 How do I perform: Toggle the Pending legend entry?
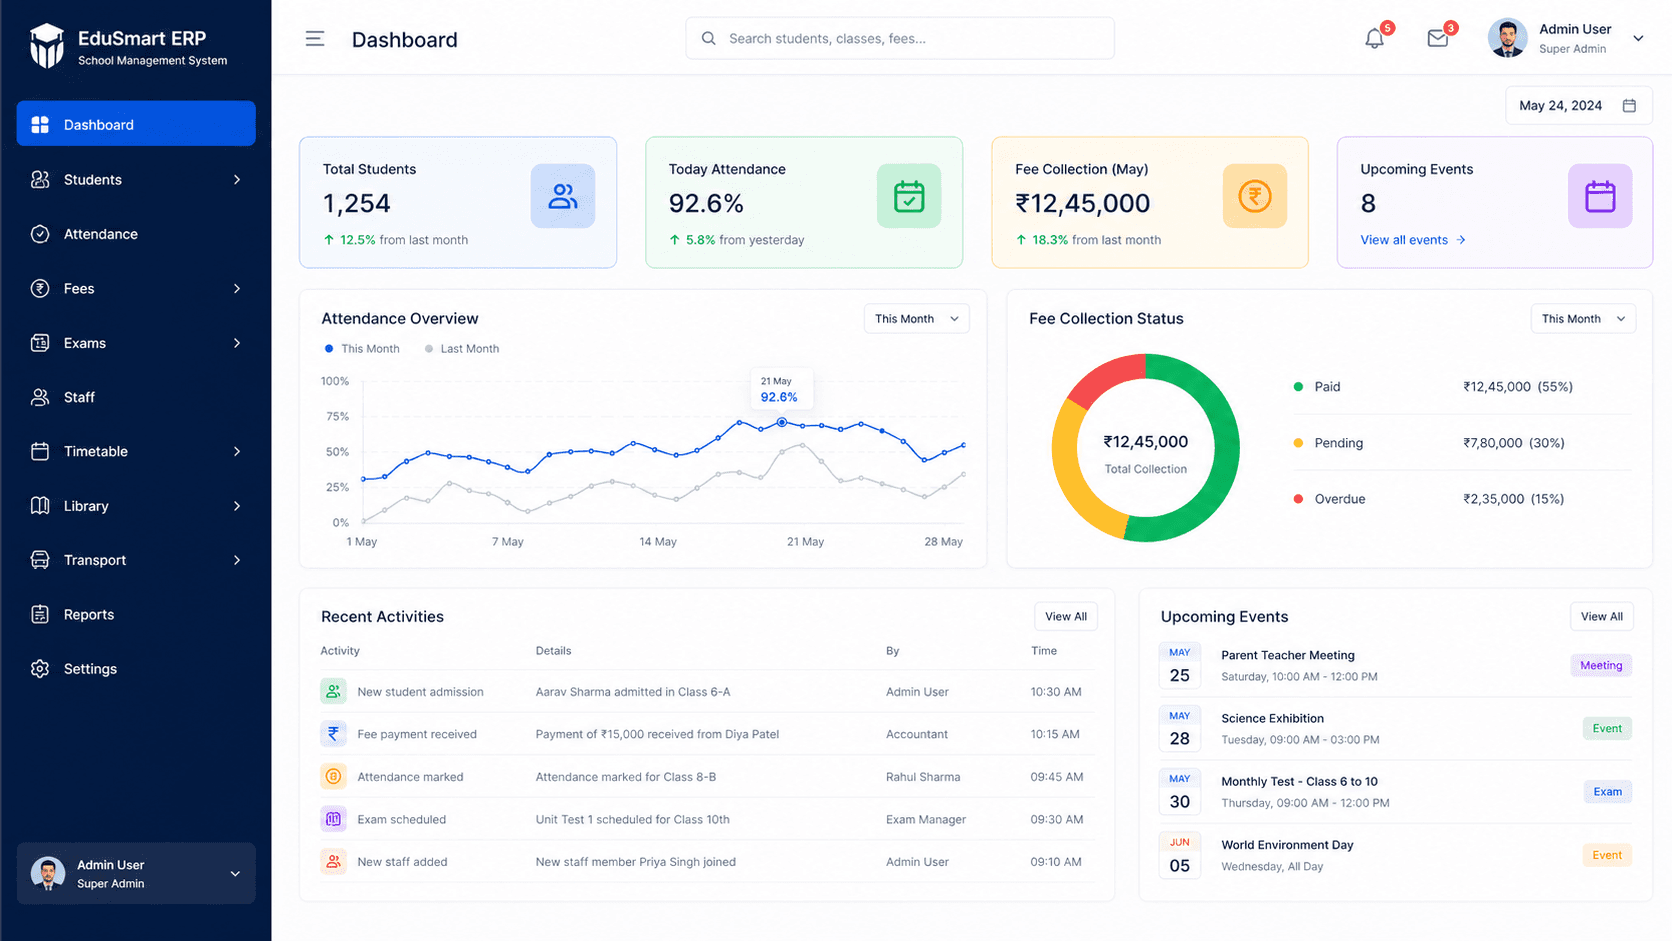tap(1328, 443)
